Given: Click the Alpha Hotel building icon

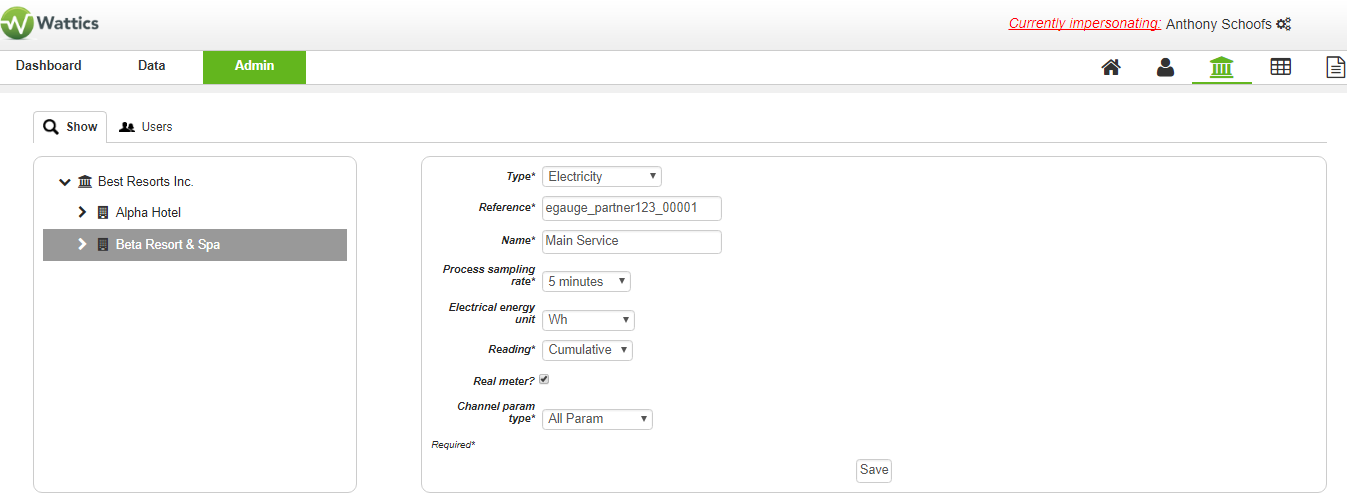Looking at the screenshot, I should coord(102,213).
